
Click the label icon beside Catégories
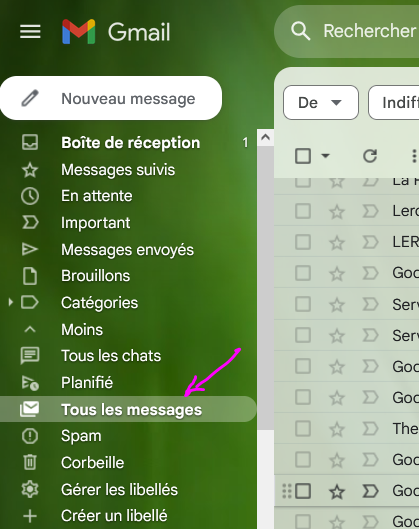click(x=30, y=302)
